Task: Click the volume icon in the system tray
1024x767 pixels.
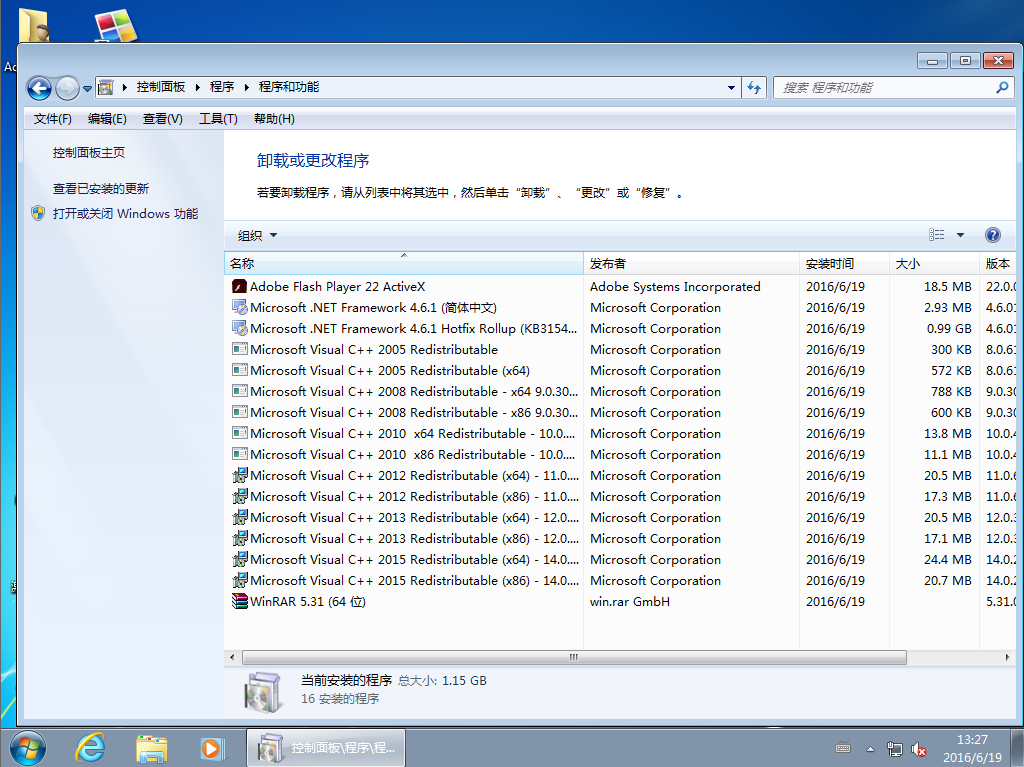Action: coord(919,748)
